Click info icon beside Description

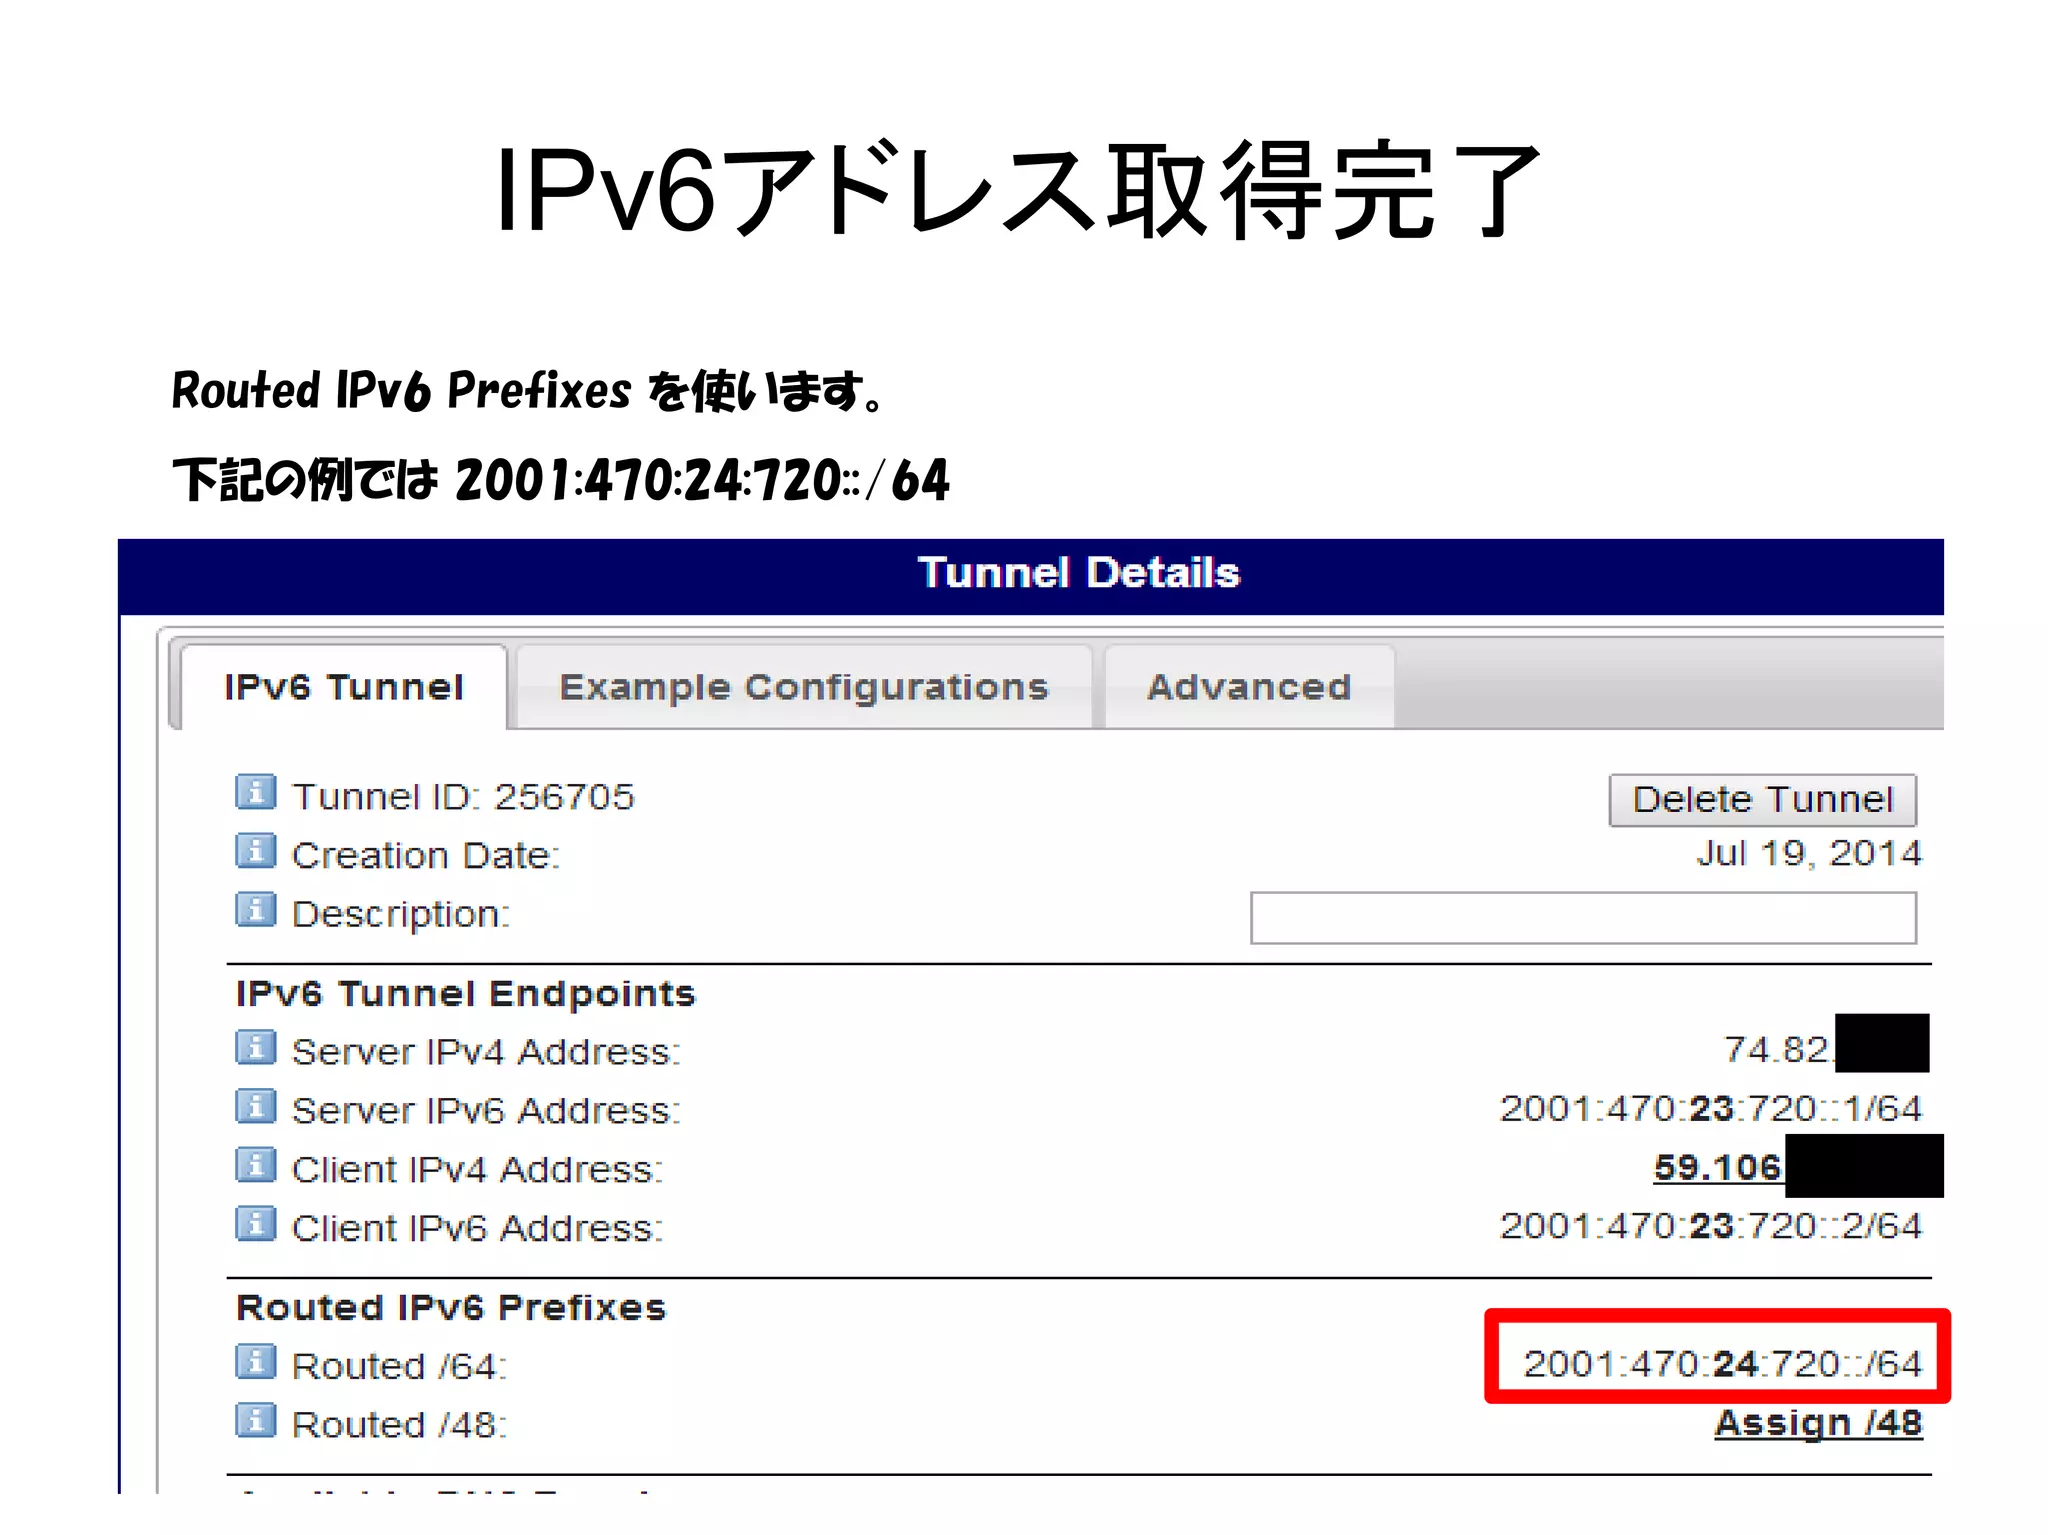(255, 910)
